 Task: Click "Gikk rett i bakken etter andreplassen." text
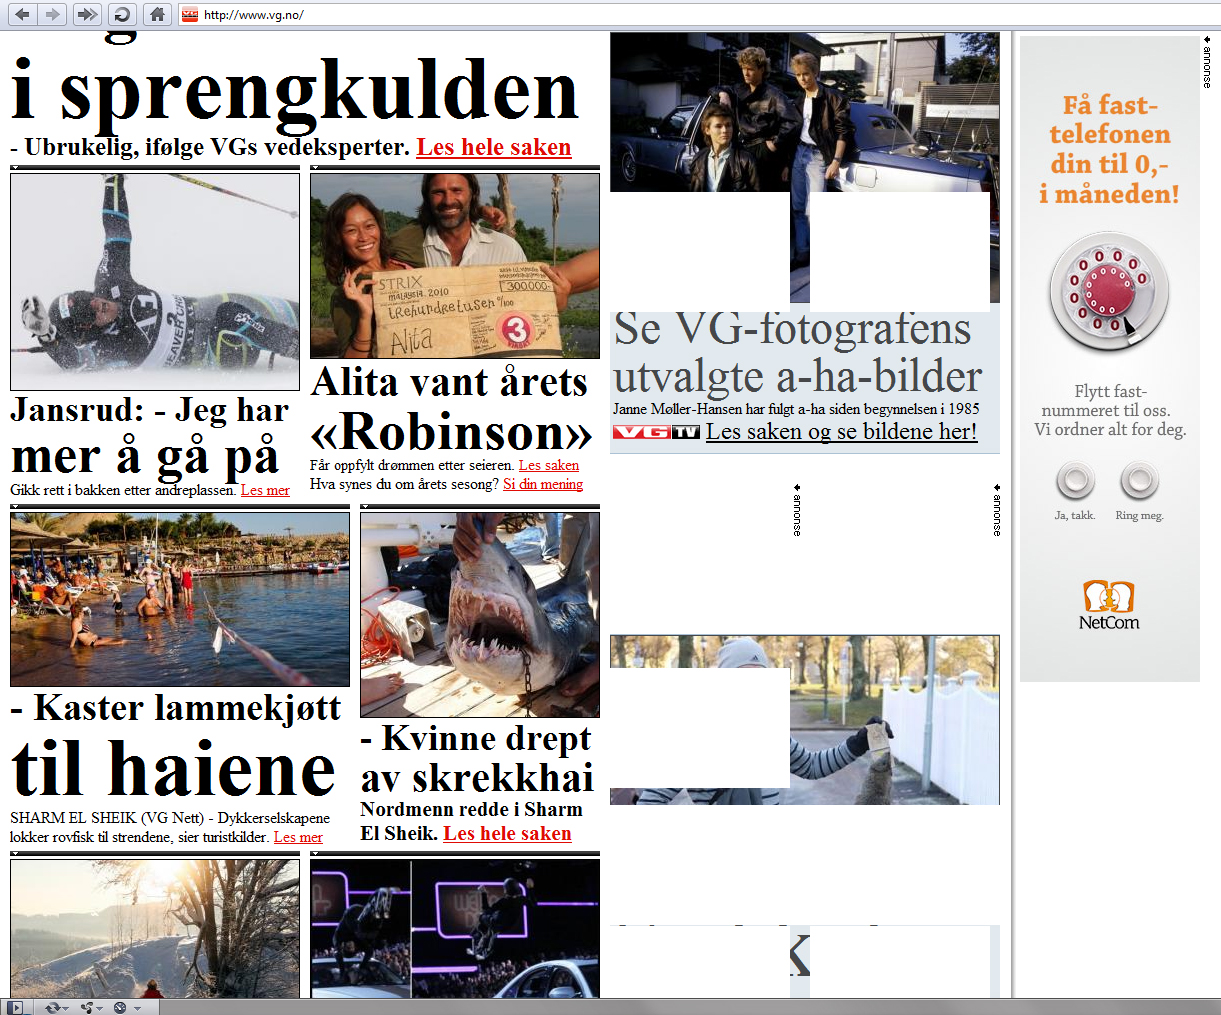124,490
